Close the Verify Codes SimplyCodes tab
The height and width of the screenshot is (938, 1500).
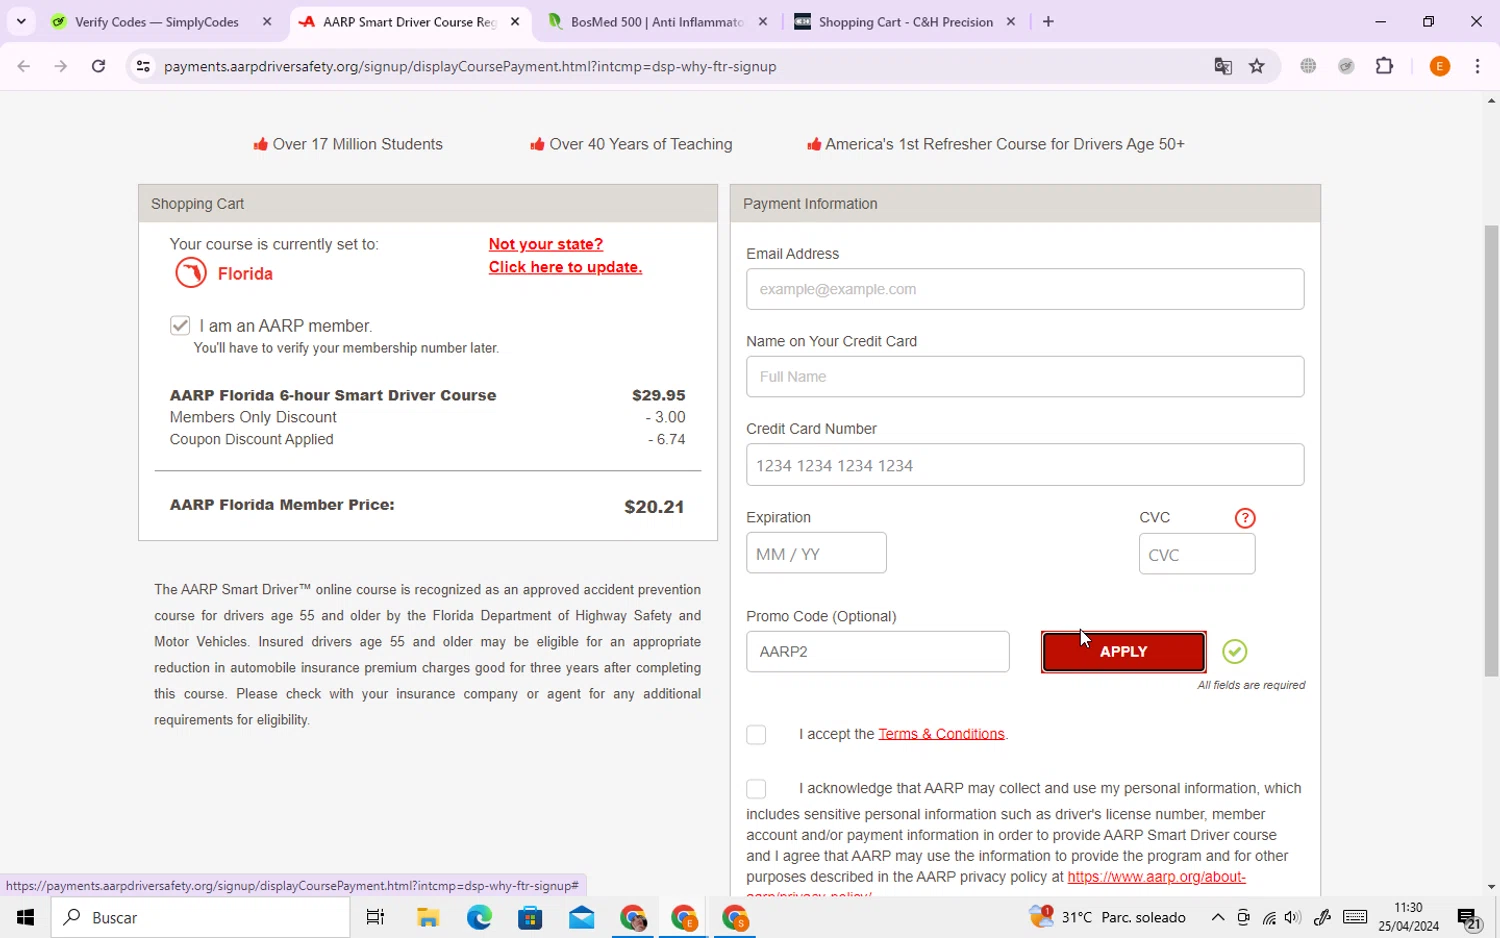coord(267,22)
